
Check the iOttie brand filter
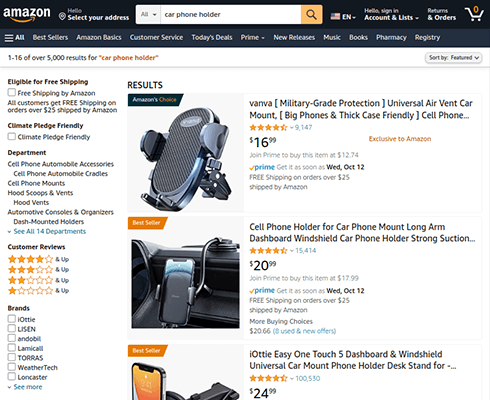click(x=12, y=319)
